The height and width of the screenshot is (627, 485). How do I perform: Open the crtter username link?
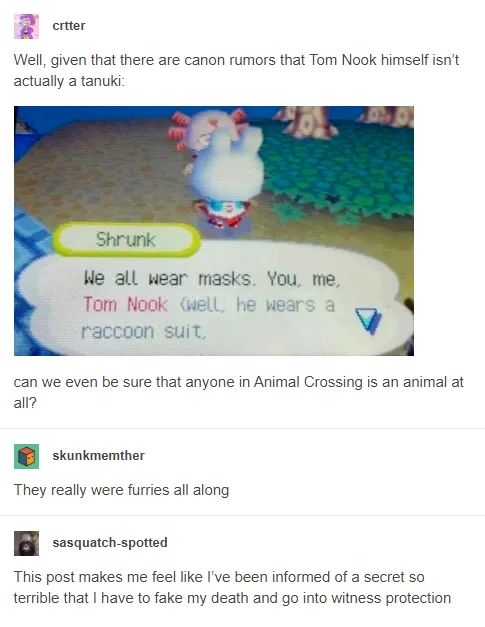click(69, 26)
